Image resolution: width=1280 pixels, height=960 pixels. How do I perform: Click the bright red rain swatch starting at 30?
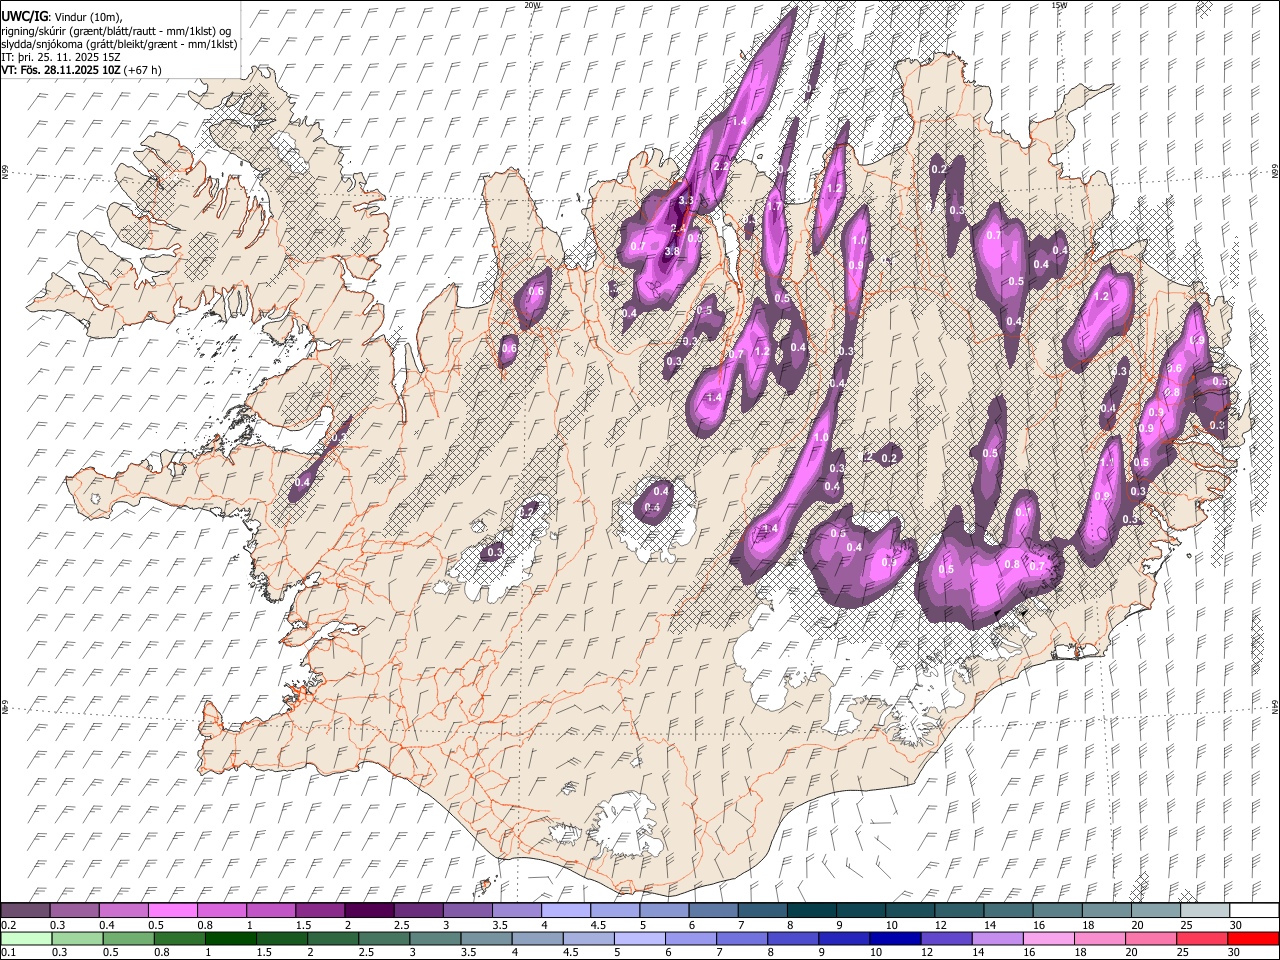pyautogui.click(x=1252, y=939)
